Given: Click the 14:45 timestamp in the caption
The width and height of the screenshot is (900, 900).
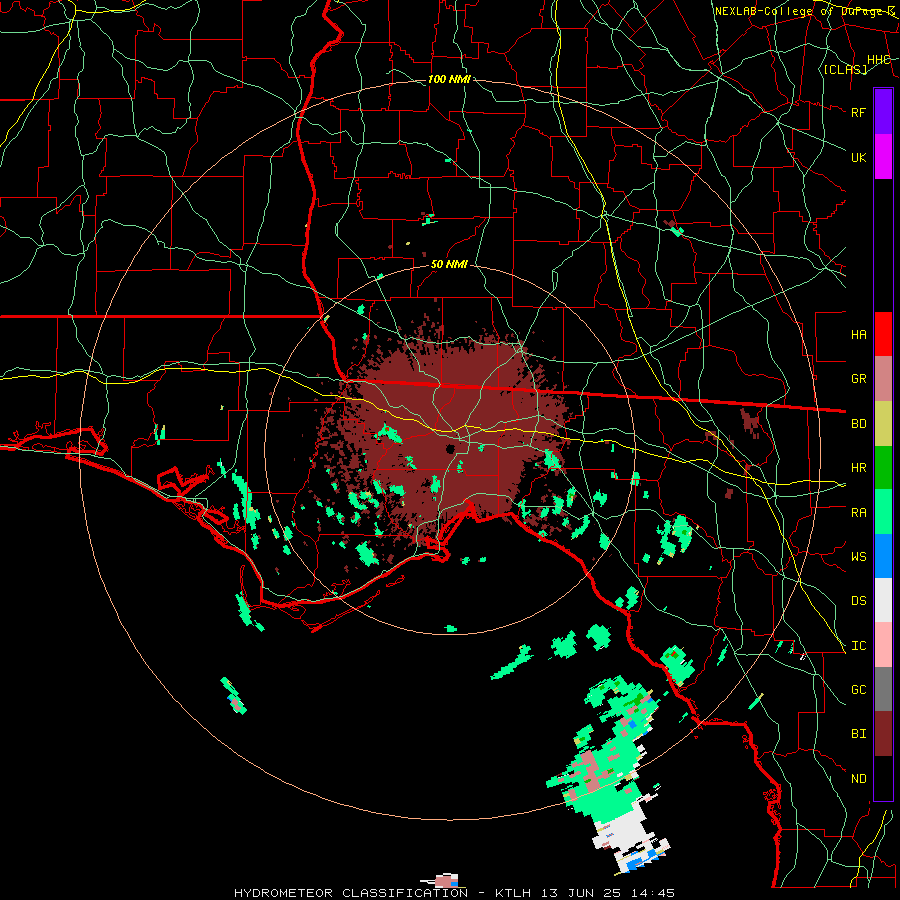Looking at the screenshot, I should point(654,893).
